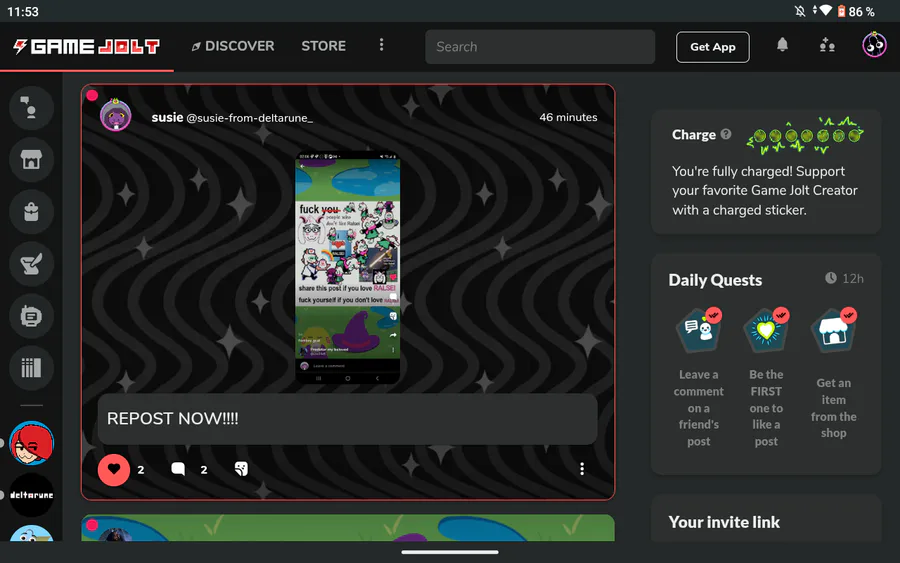
Task: Open the Discover page
Action: [x=233, y=46]
